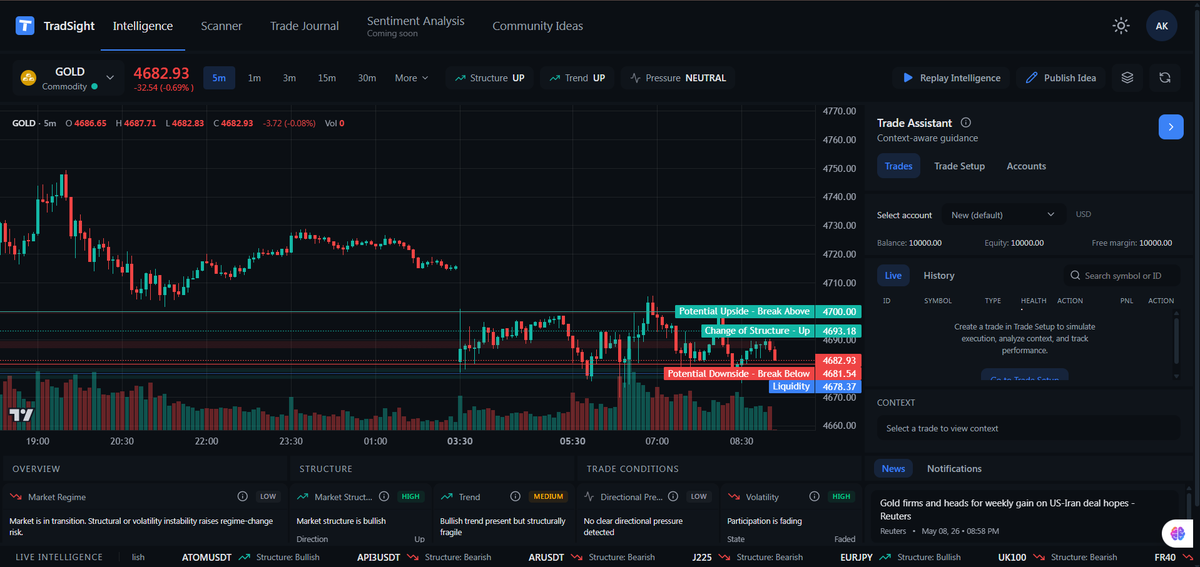The width and height of the screenshot is (1200, 567).
Task: Open the Community Ideas tab
Action: [x=538, y=26]
